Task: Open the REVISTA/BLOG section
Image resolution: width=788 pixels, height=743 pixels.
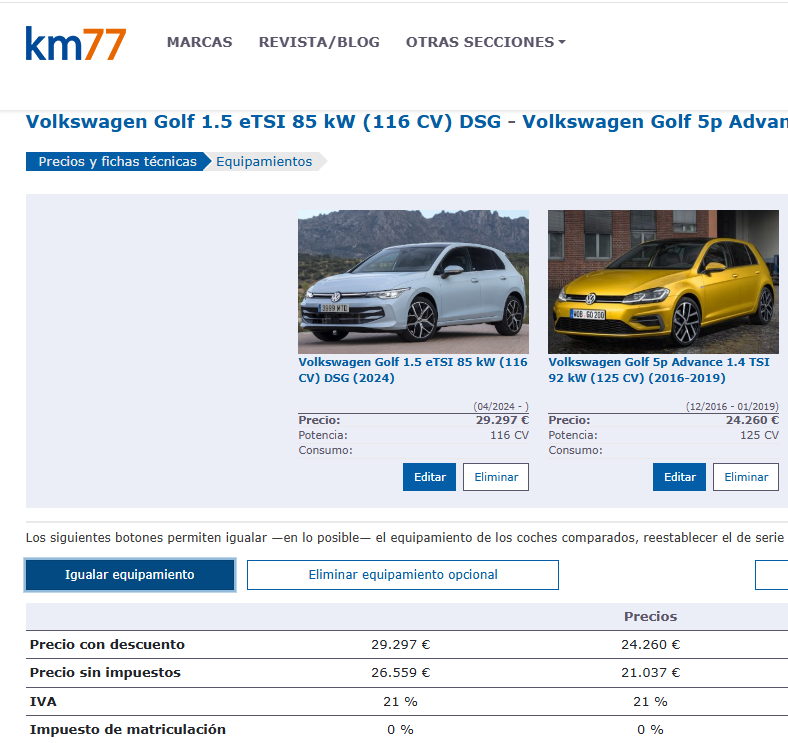Action: [319, 42]
